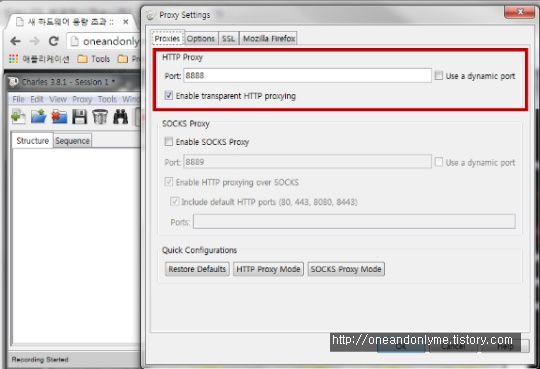Toggle SOCKS Proxy 'Use a dynamic port' checkbox
This screenshot has height=369, width=540.
pos(438,162)
